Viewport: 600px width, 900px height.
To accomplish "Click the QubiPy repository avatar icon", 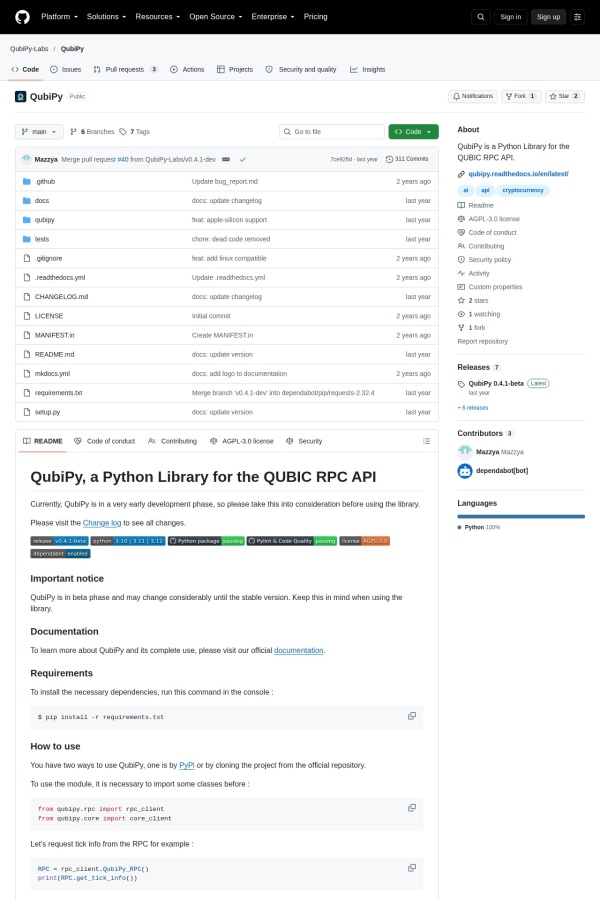I will pyautogui.click(x=21, y=96).
